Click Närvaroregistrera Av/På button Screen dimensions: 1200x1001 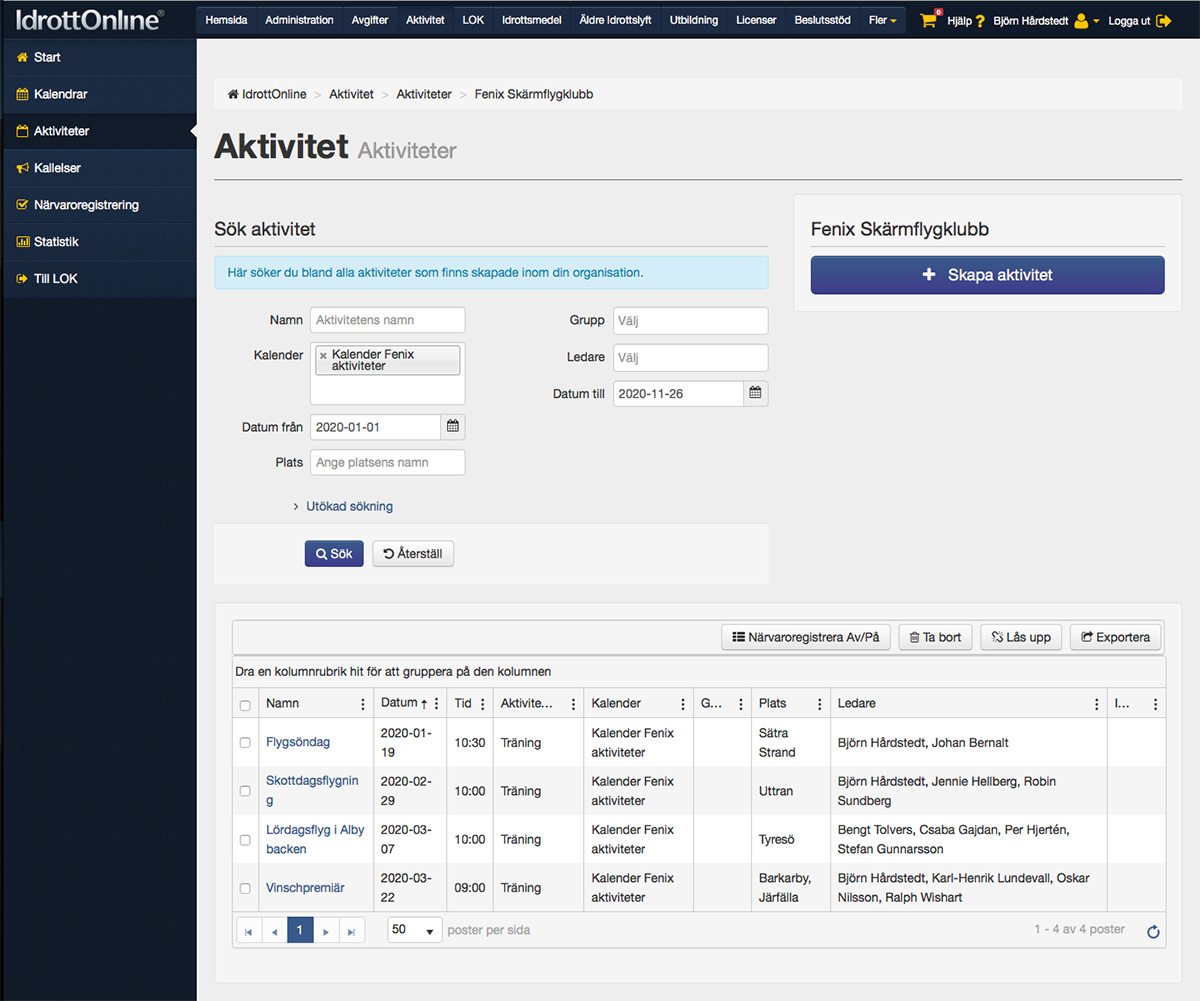(806, 637)
